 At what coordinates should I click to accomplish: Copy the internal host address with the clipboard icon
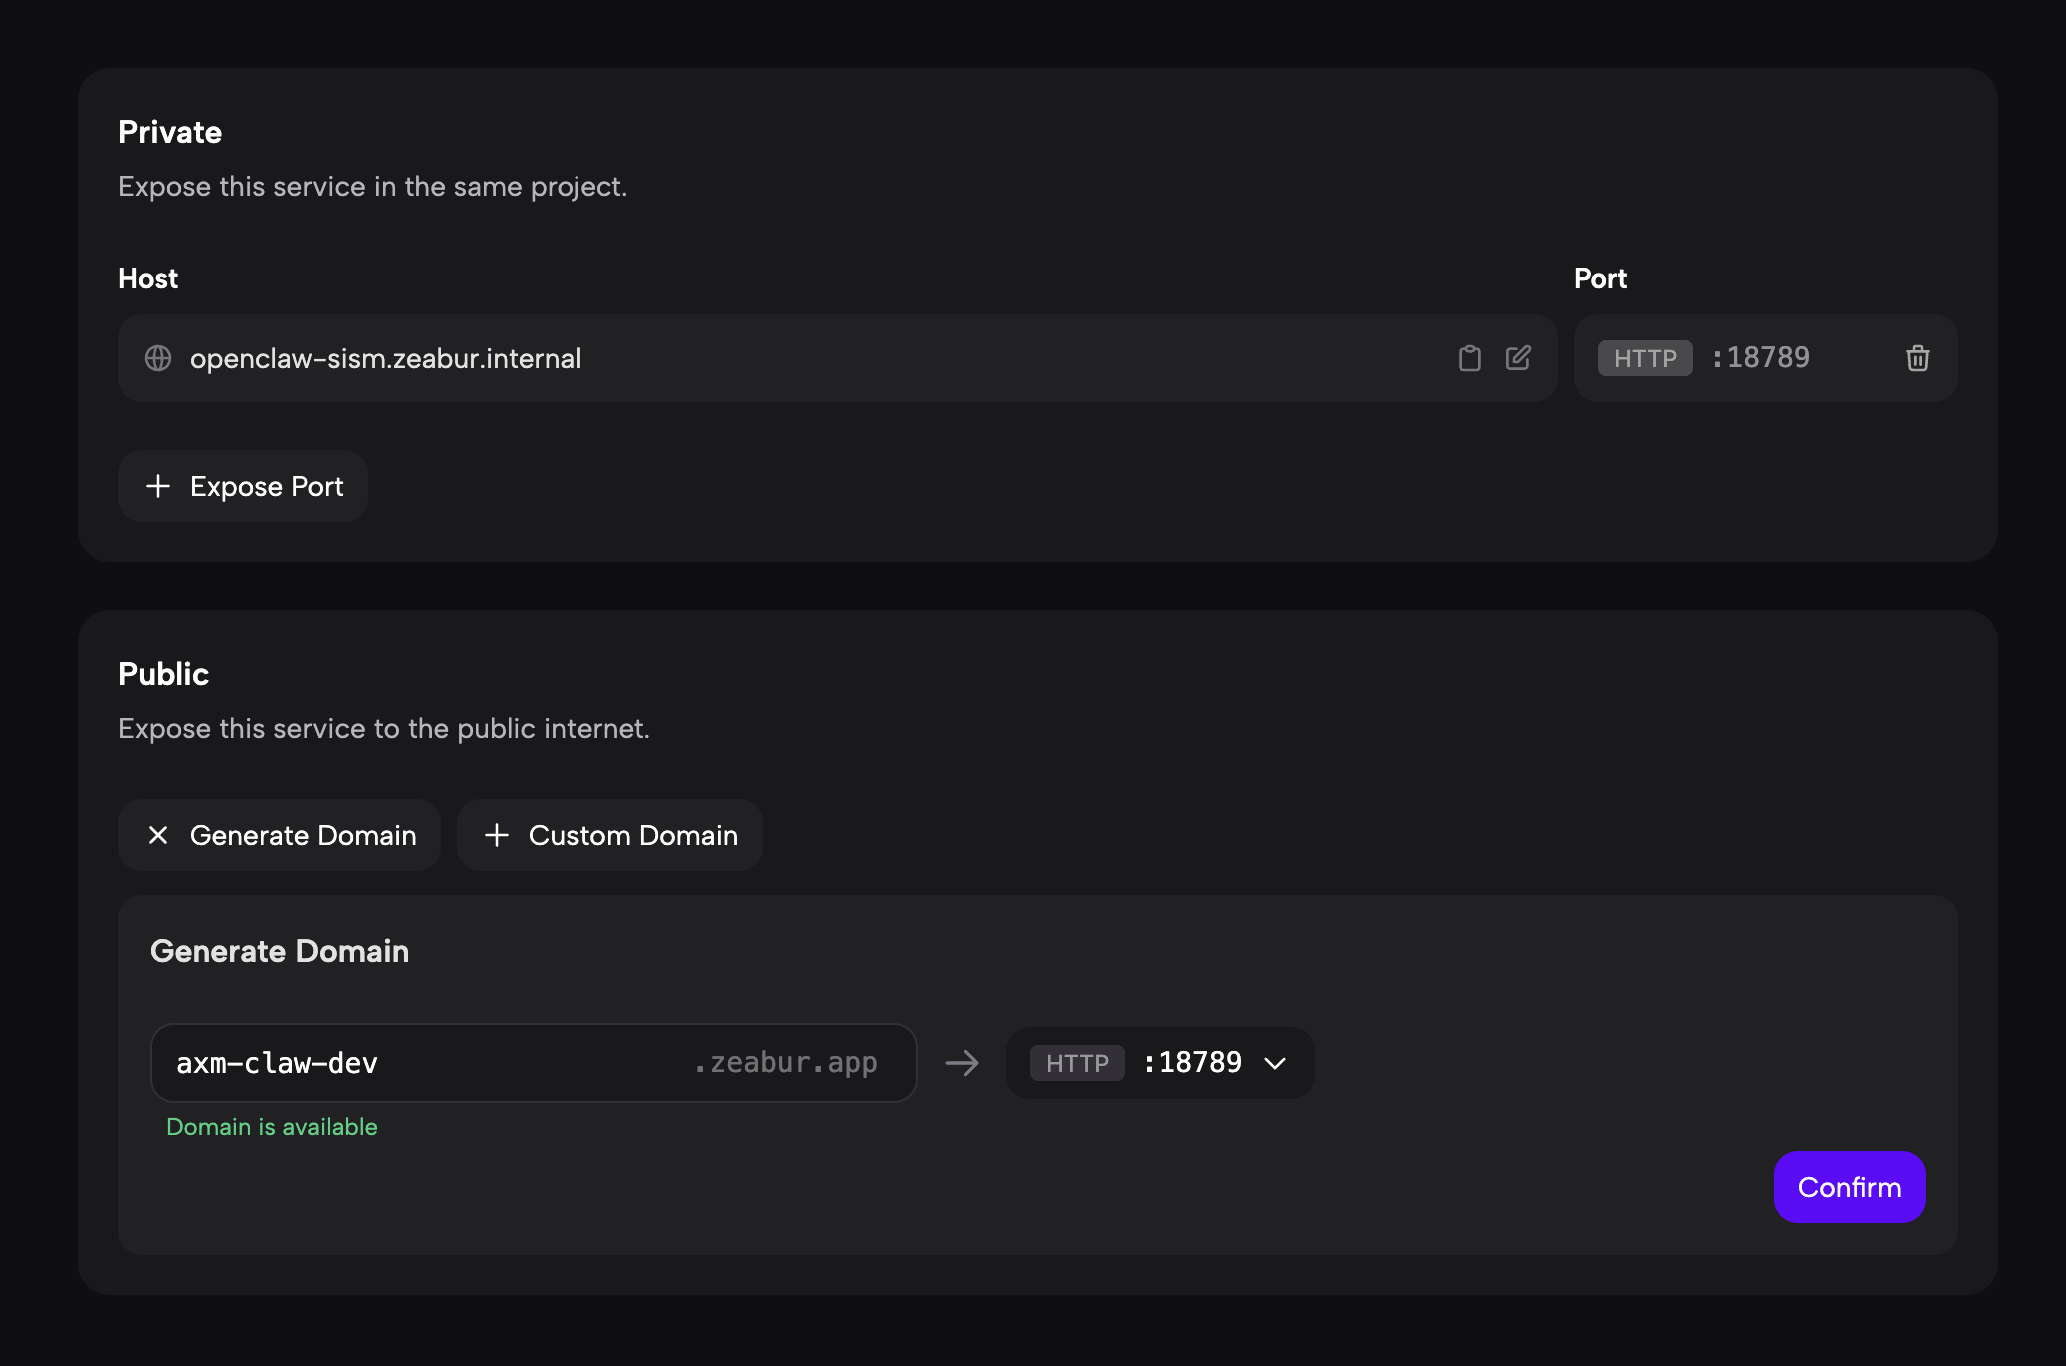tap(1469, 358)
